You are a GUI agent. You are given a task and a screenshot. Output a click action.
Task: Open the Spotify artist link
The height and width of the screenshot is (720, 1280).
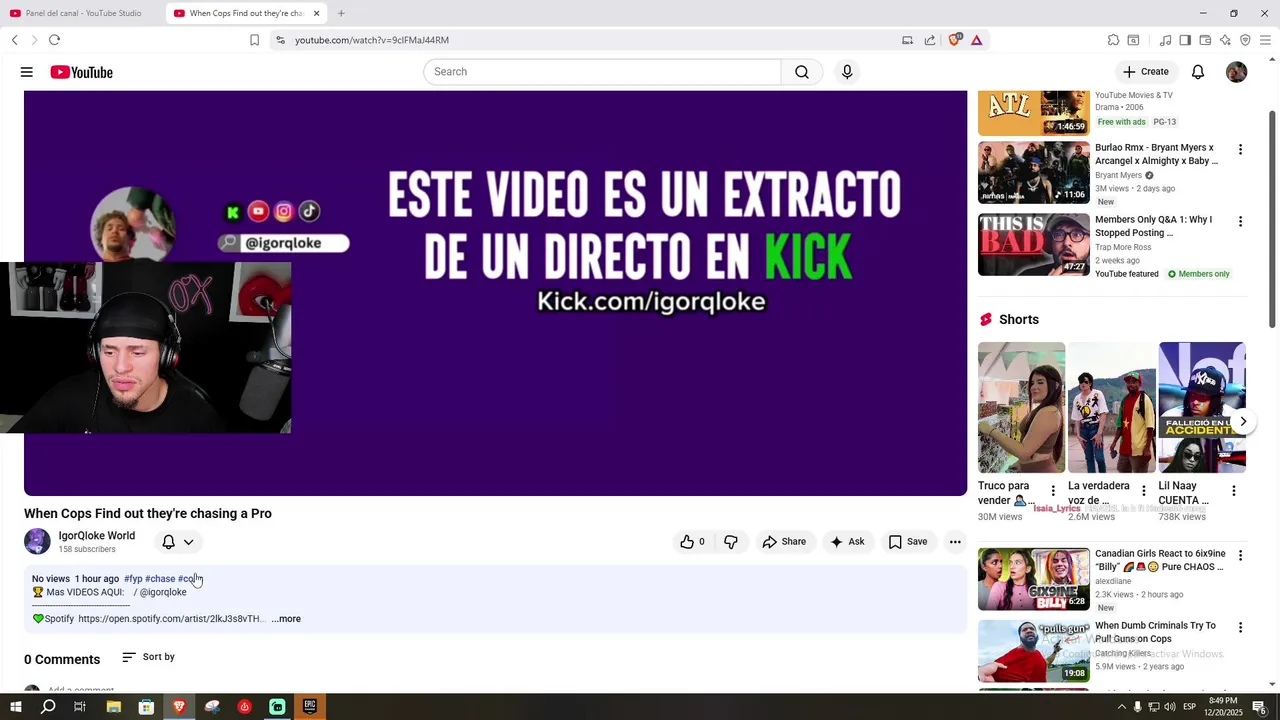tap(171, 619)
